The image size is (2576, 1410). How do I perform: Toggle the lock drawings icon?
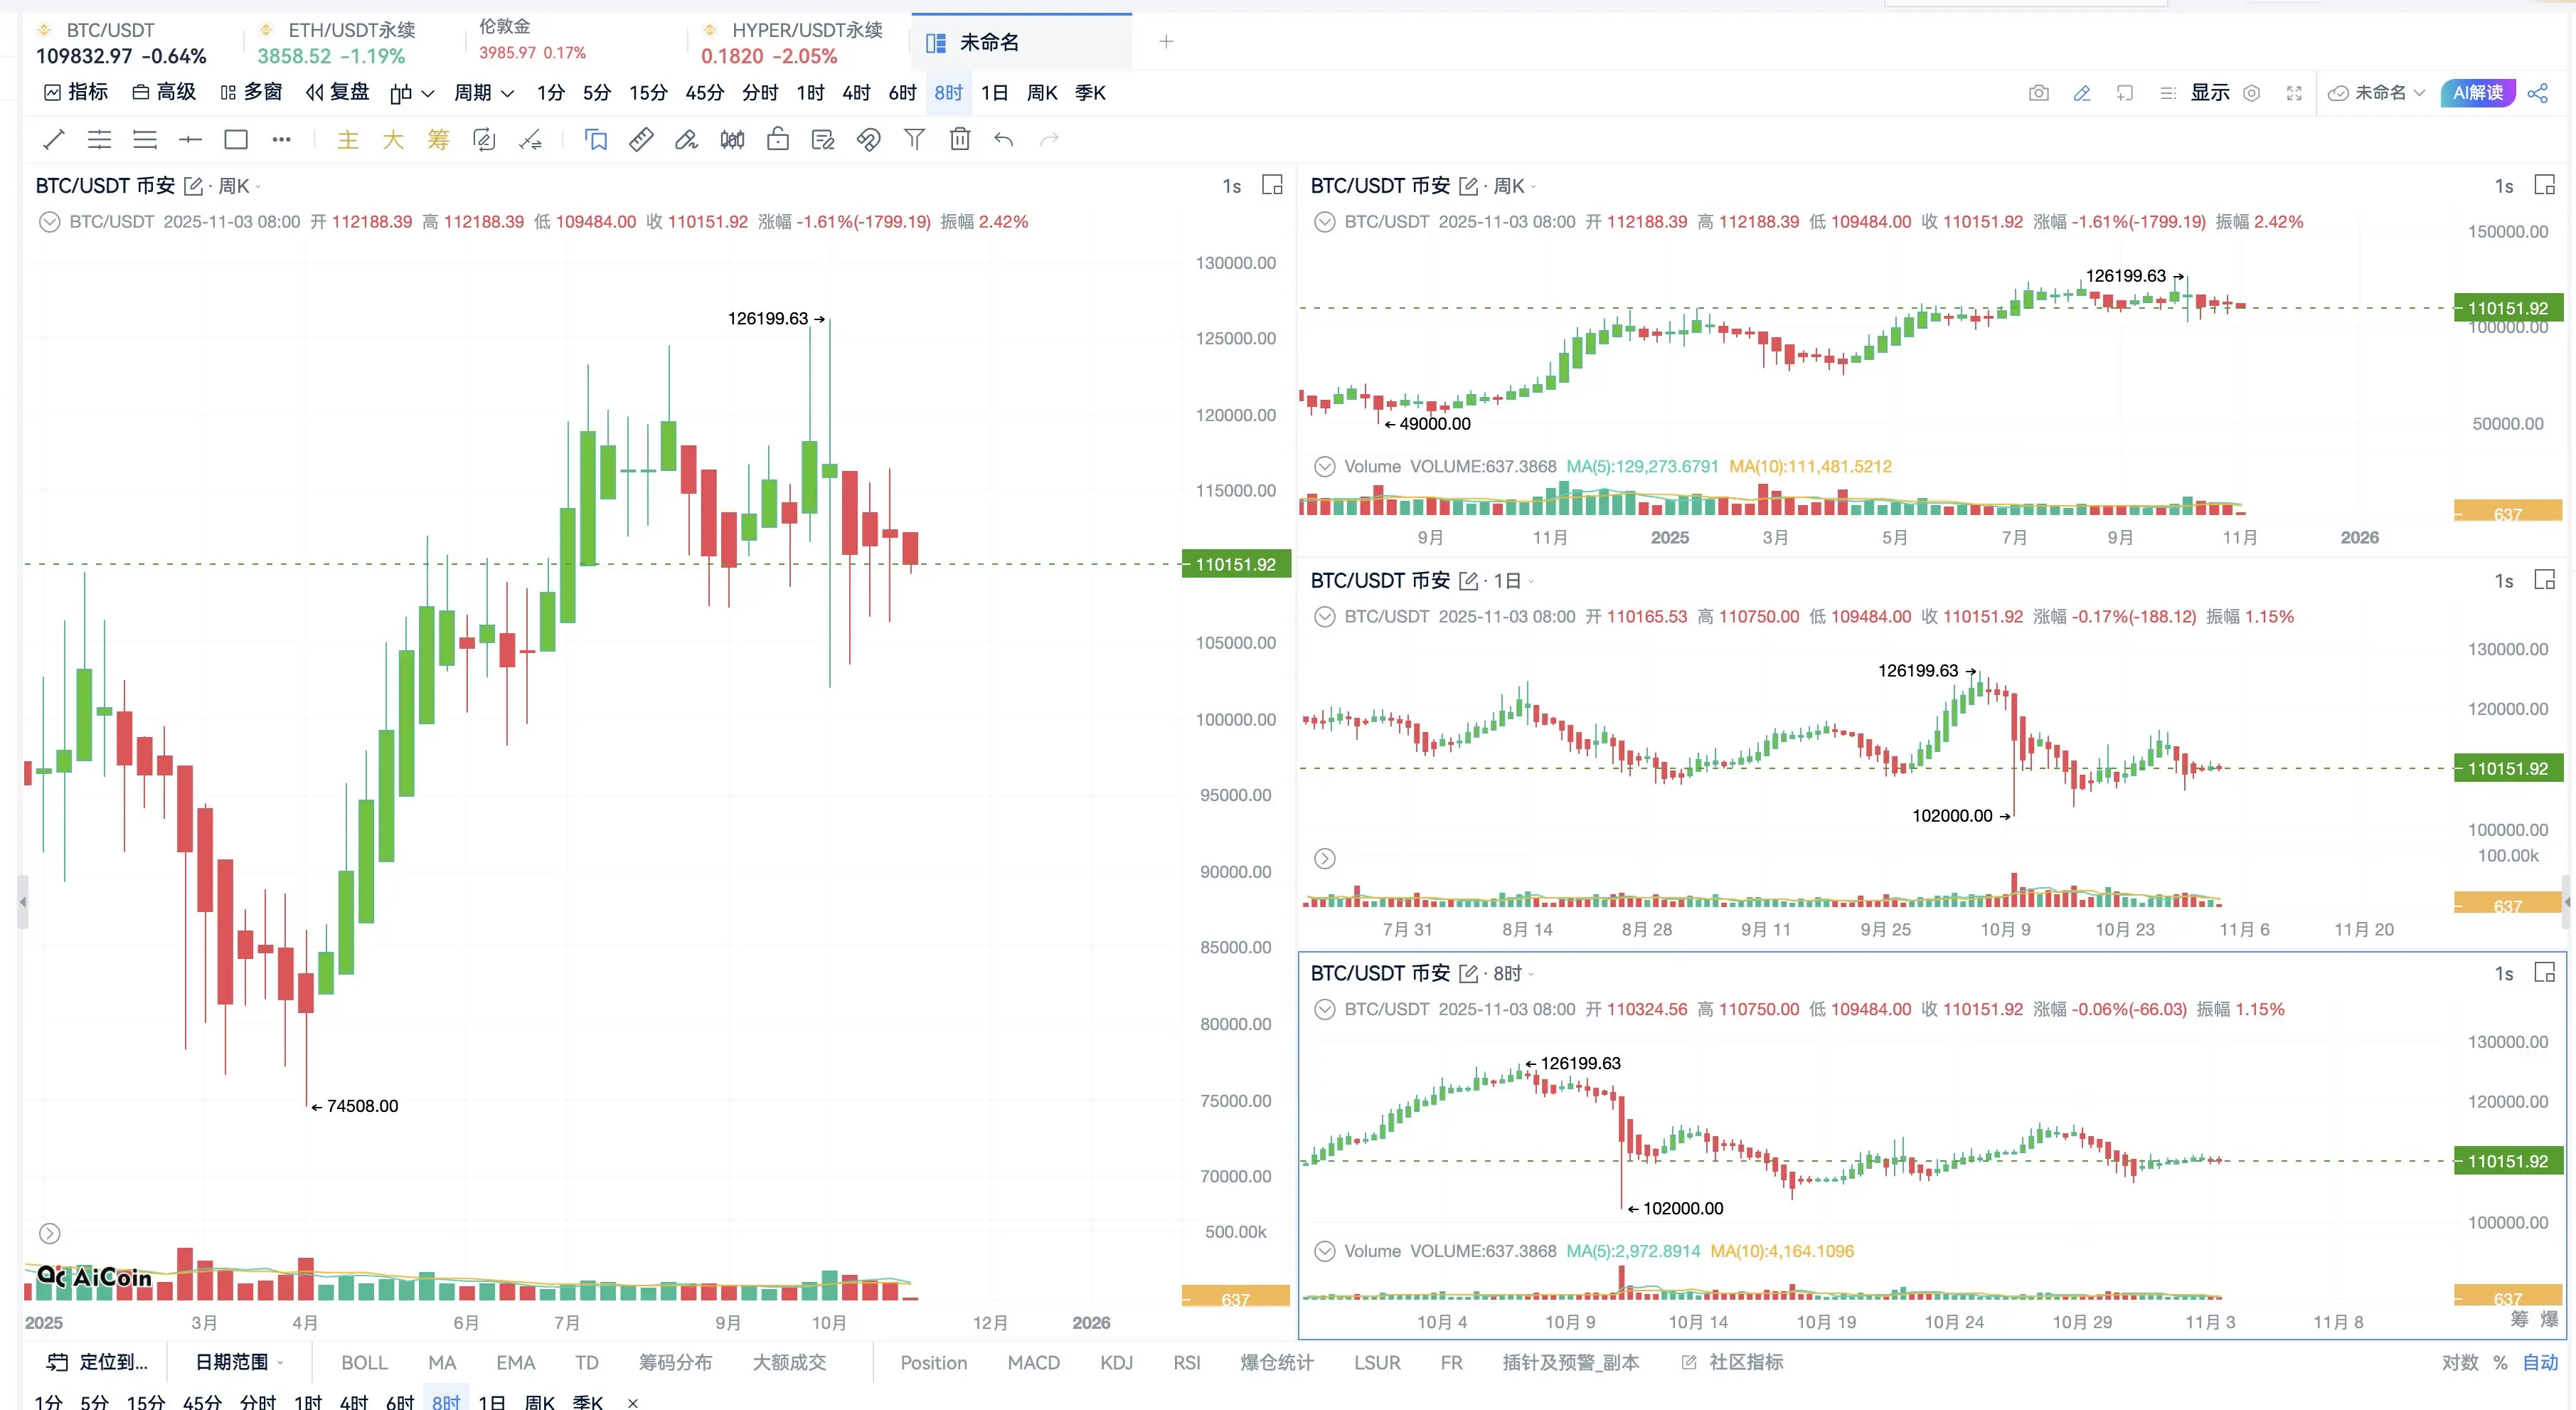click(777, 140)
